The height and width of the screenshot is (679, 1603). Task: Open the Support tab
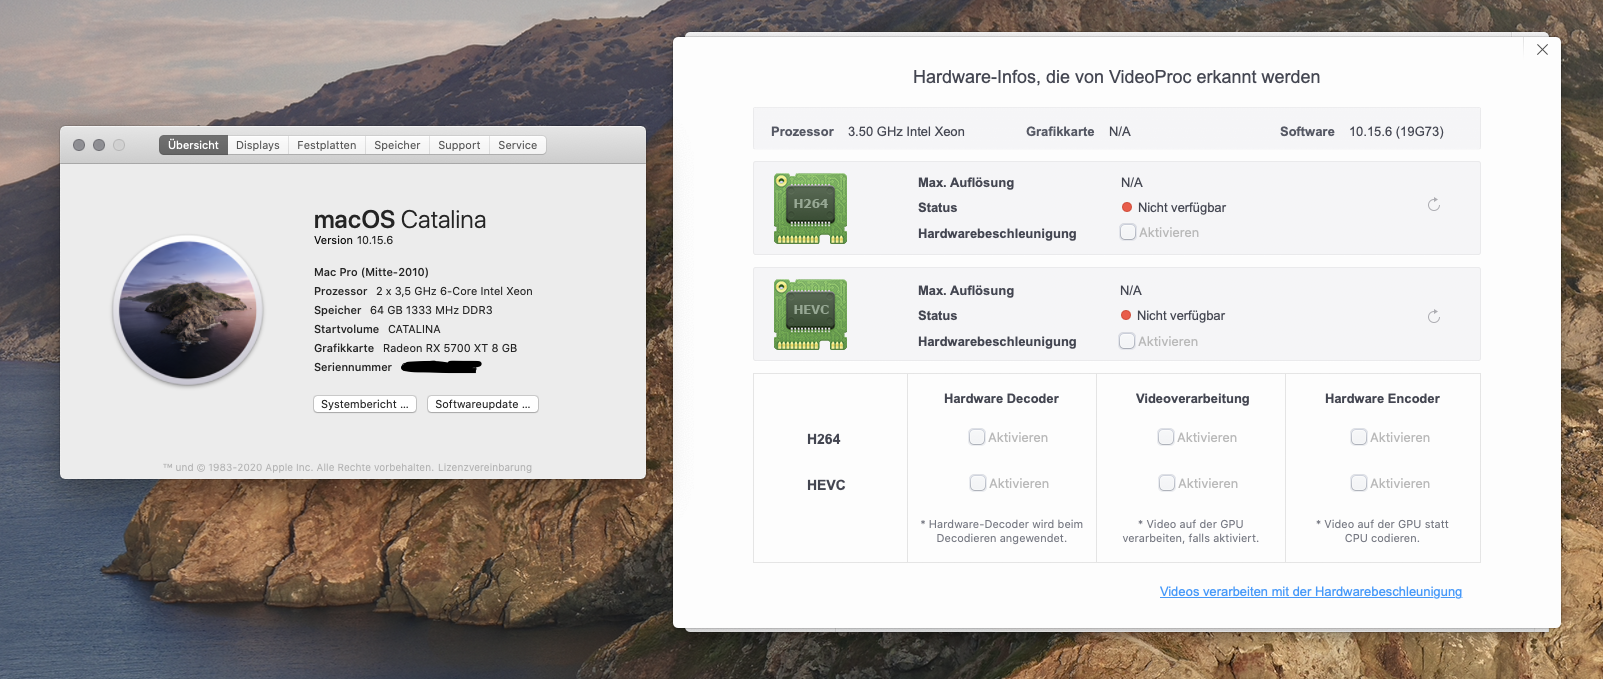pyautogui.click(x=459, y=145)
